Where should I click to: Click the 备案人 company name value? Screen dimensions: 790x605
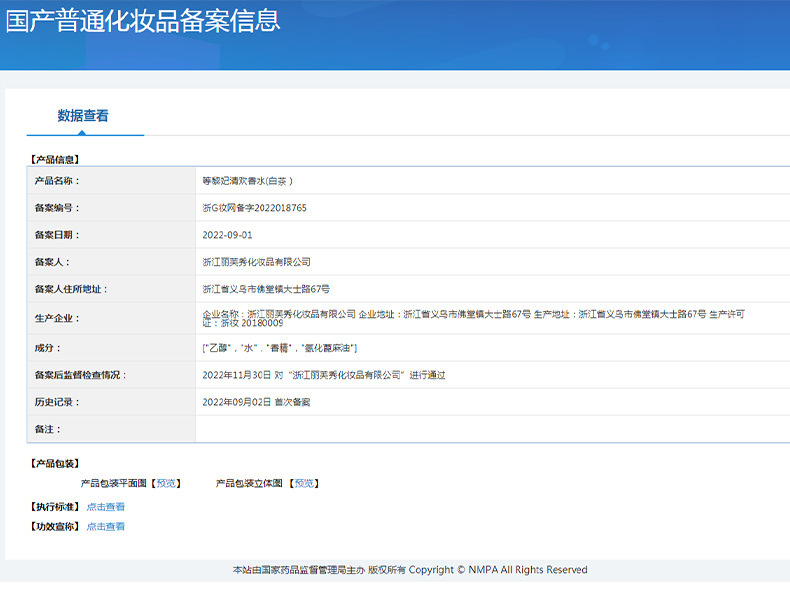click(x=256, y=262)
